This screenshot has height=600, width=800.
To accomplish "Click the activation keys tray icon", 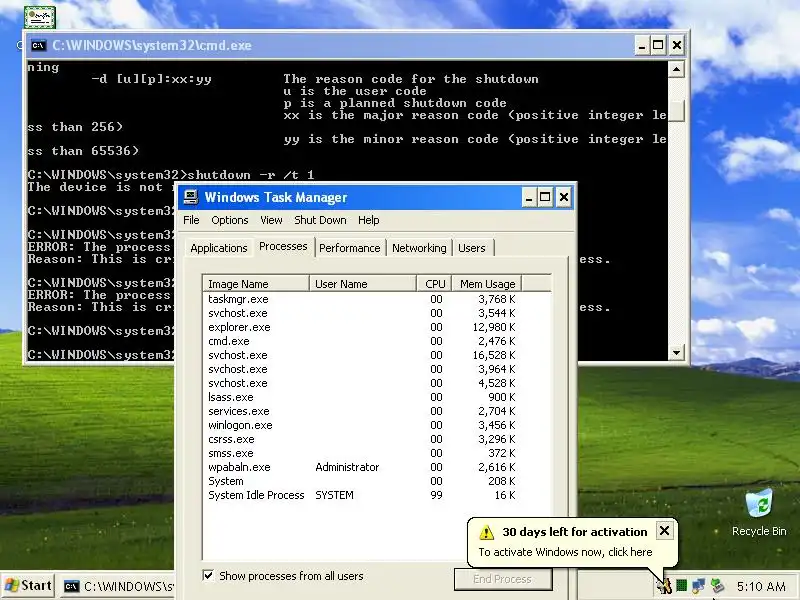I will (x=664, y=586).
